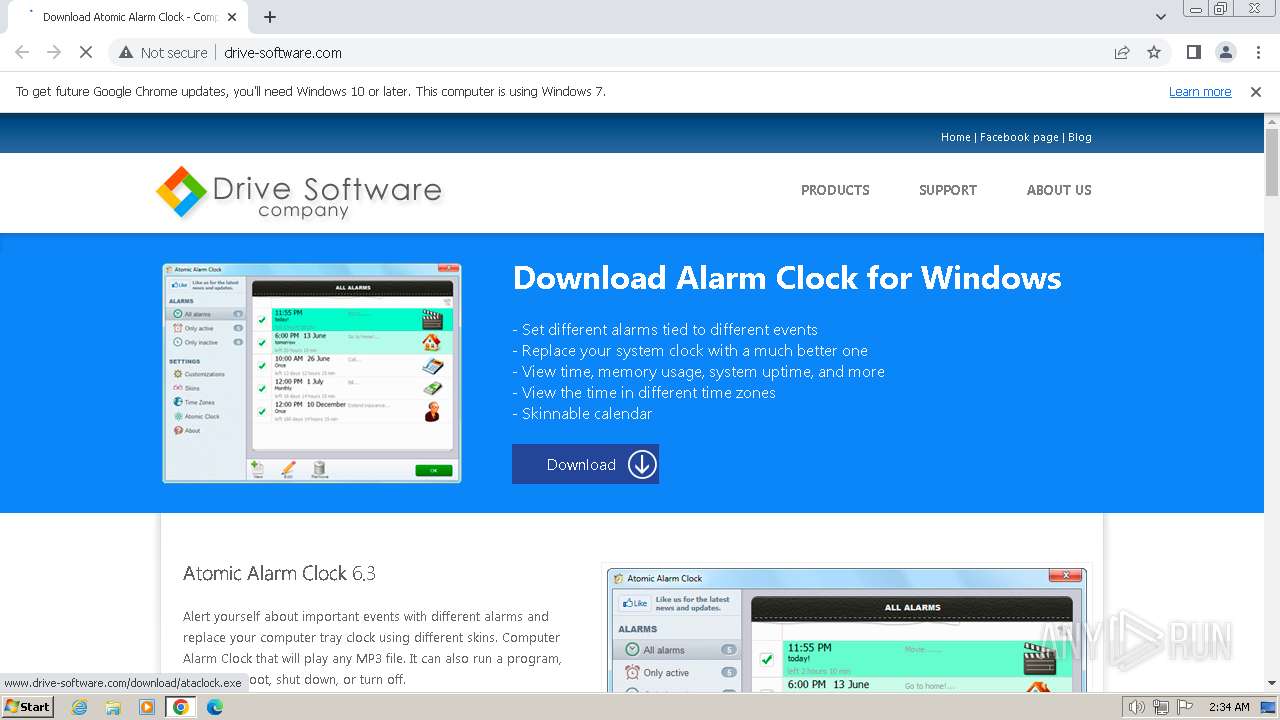Click the 2:34 AM clock in tray
The height and width of the screenshot is (720, 1280).
coord(1228,707)
